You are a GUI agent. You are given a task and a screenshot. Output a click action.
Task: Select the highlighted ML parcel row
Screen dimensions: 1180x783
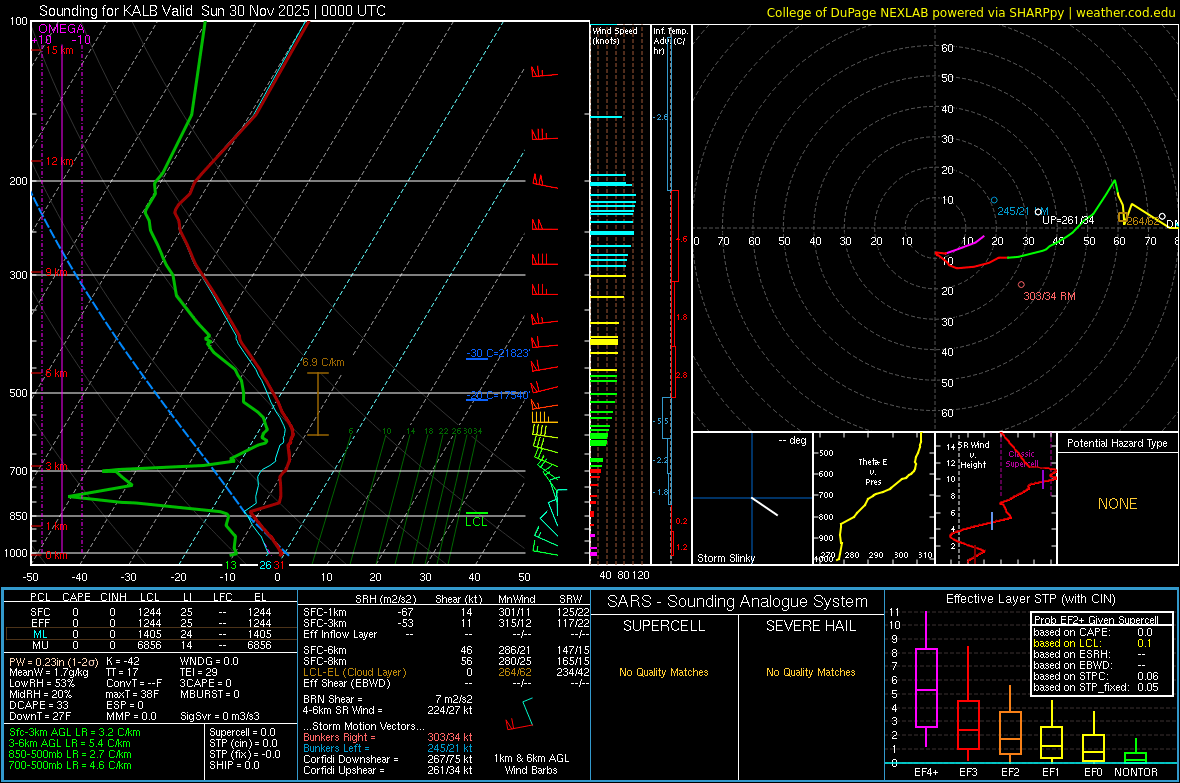tap(151, 634)
